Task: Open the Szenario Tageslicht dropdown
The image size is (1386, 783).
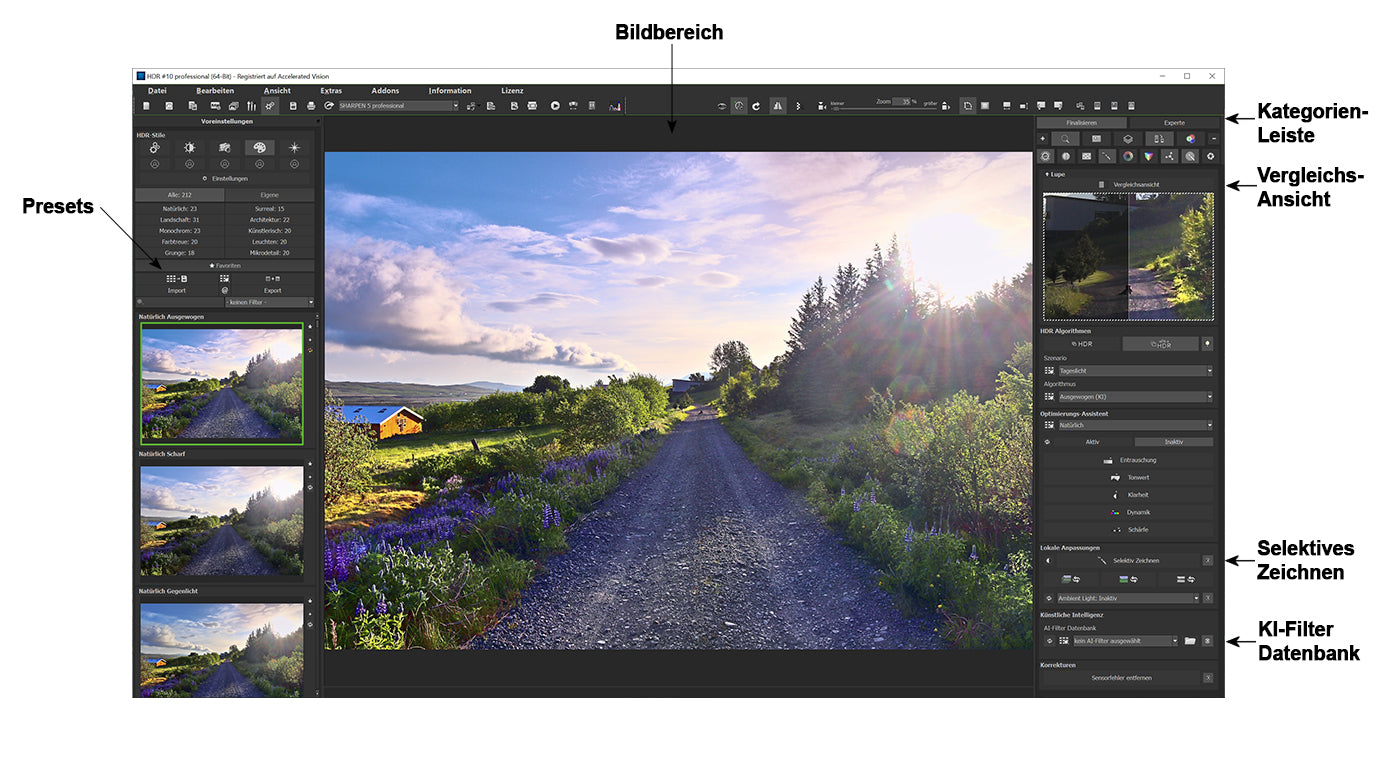Action: [x=1135, y=371]
